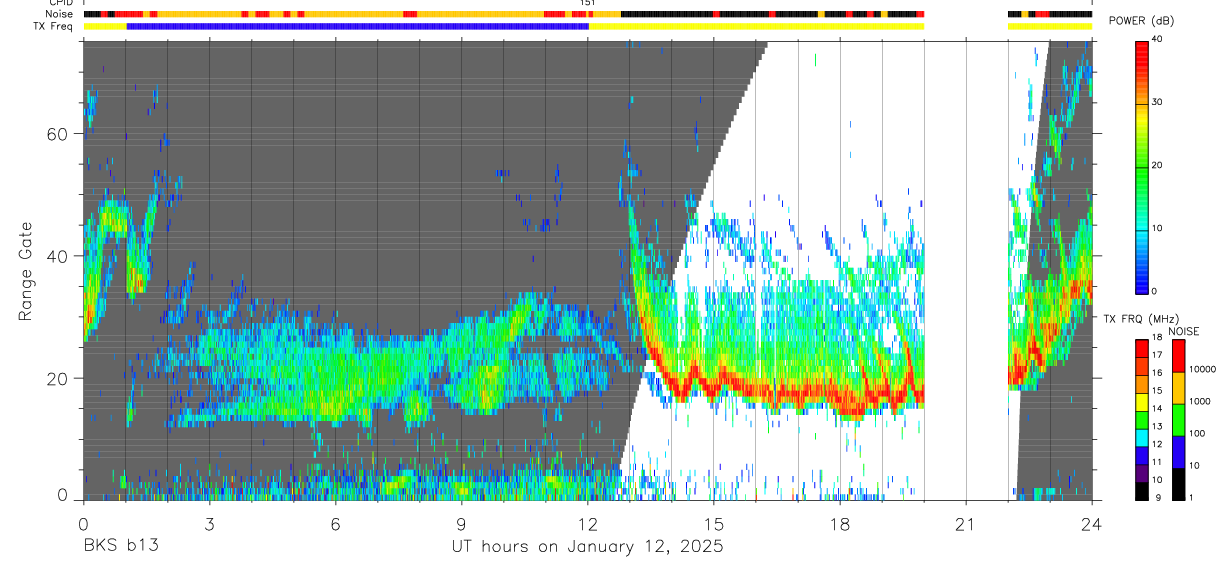Click the x-axis tick label '9'
Viewport: 1228px width, 567px height.
[x=461, y=523]
